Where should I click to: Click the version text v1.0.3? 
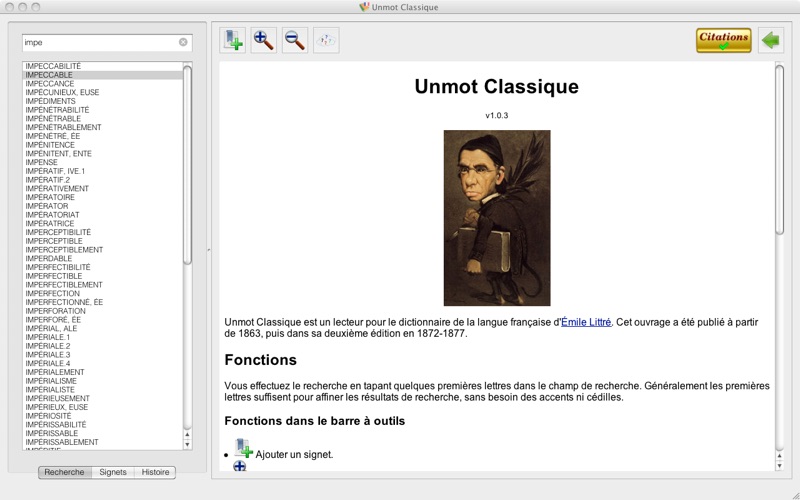[x=496, y=115]
